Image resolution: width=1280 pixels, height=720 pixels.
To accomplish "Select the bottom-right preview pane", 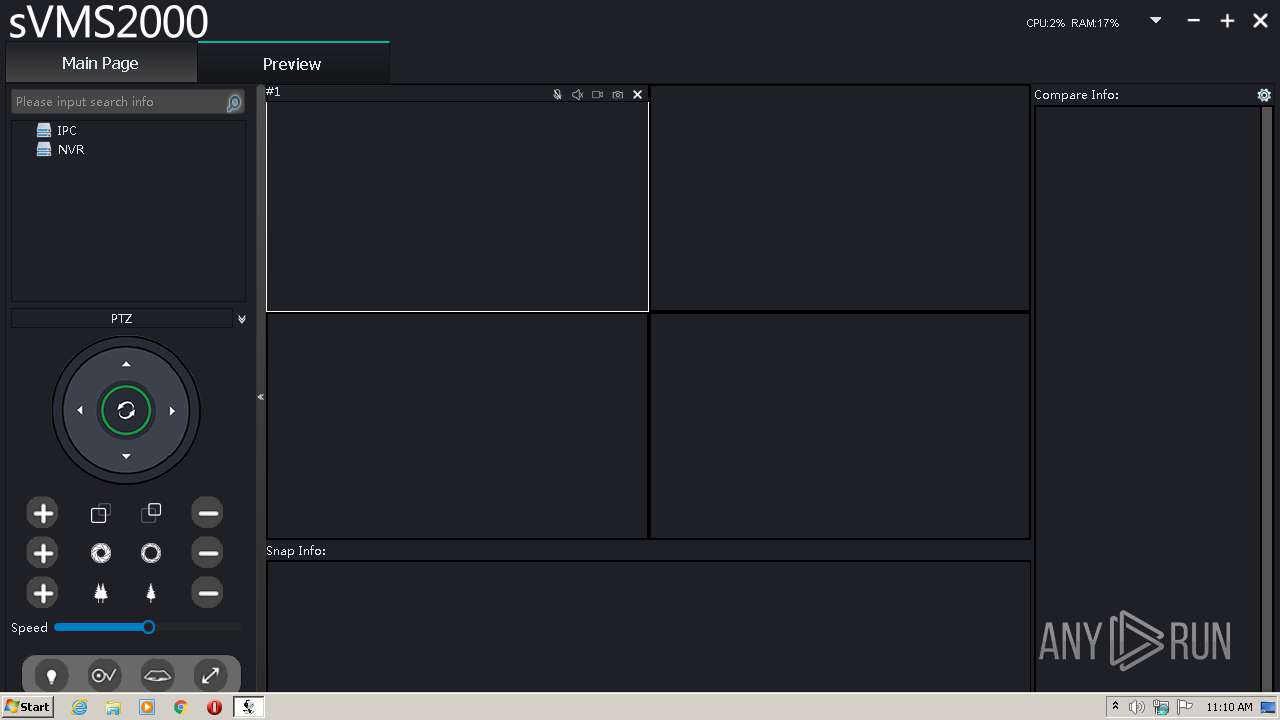I will [840, 426].
